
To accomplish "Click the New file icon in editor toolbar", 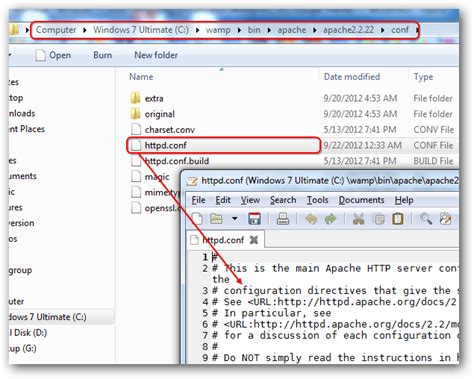I will point(197,219).
